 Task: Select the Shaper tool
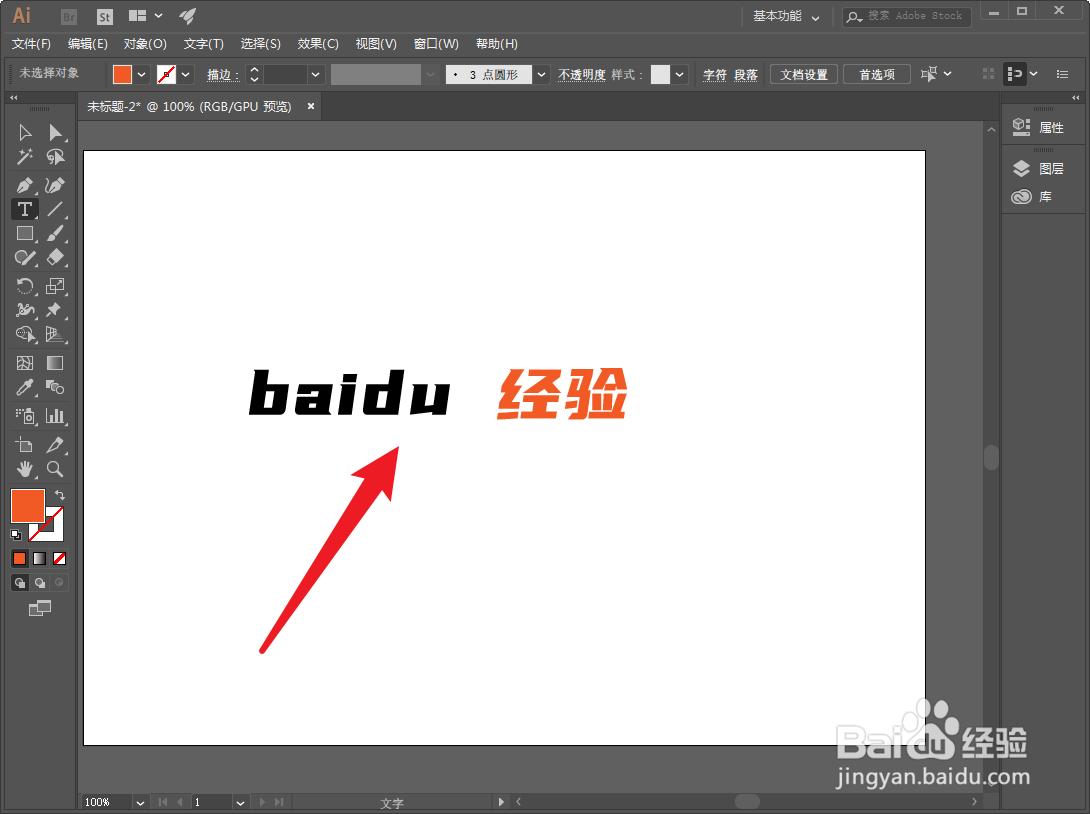[25, 258]
